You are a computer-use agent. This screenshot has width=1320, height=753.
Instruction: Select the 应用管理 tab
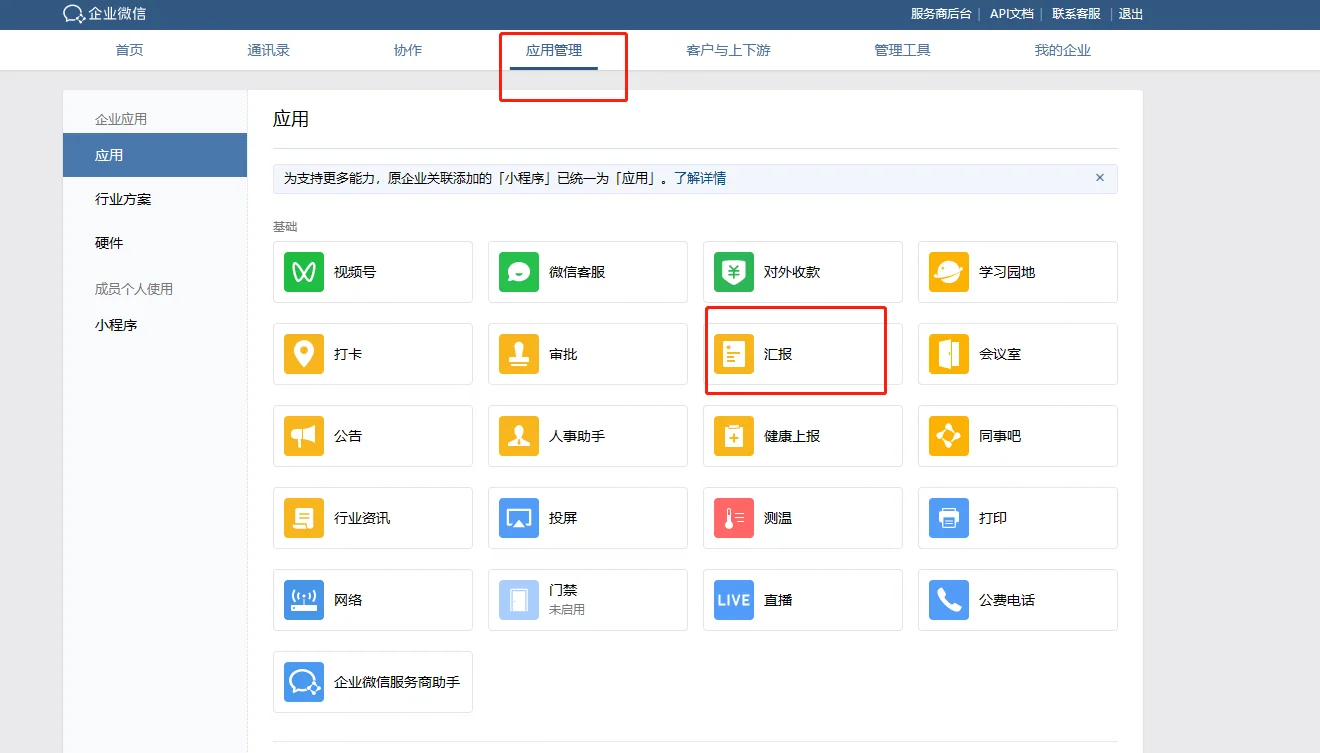pyautogui.click(x=554, y=50)
